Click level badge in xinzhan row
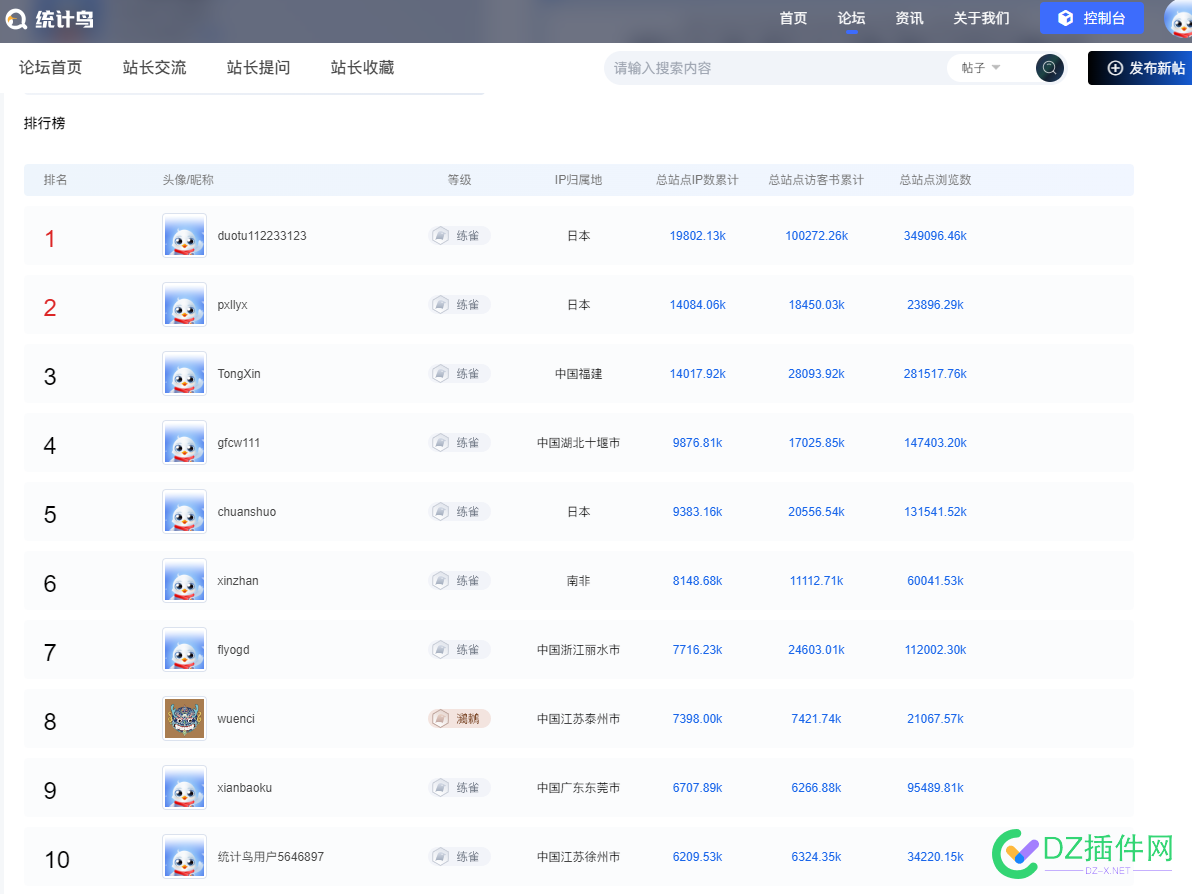Viewport: 1192px width, 894px height. pyautogui.click(x=459, y=581)
